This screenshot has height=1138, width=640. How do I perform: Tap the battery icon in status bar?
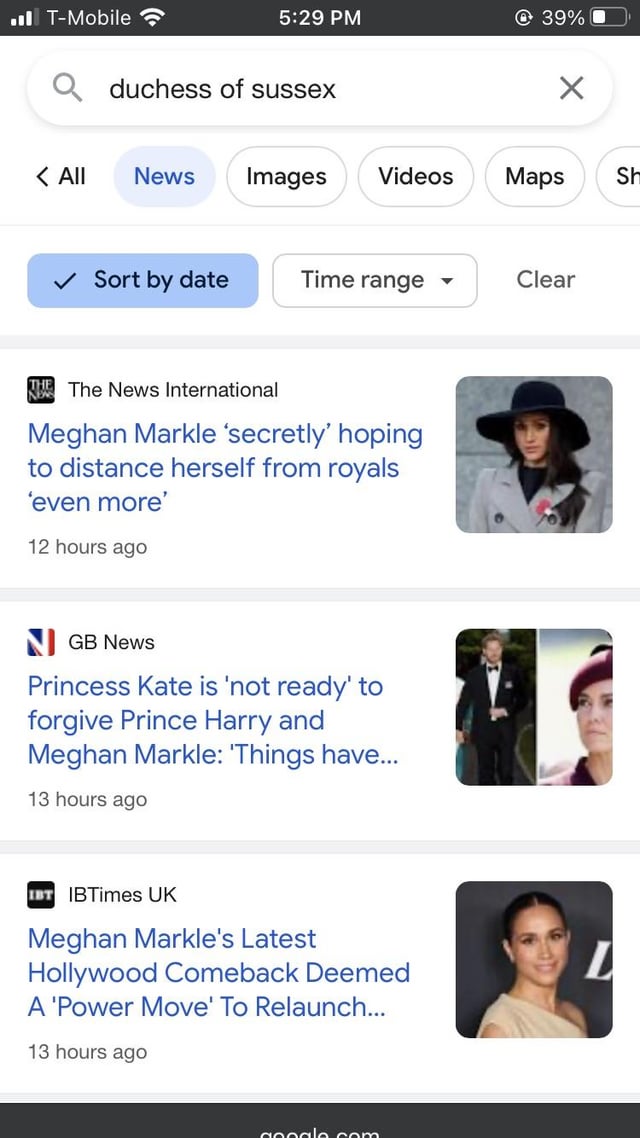[606, 17]
